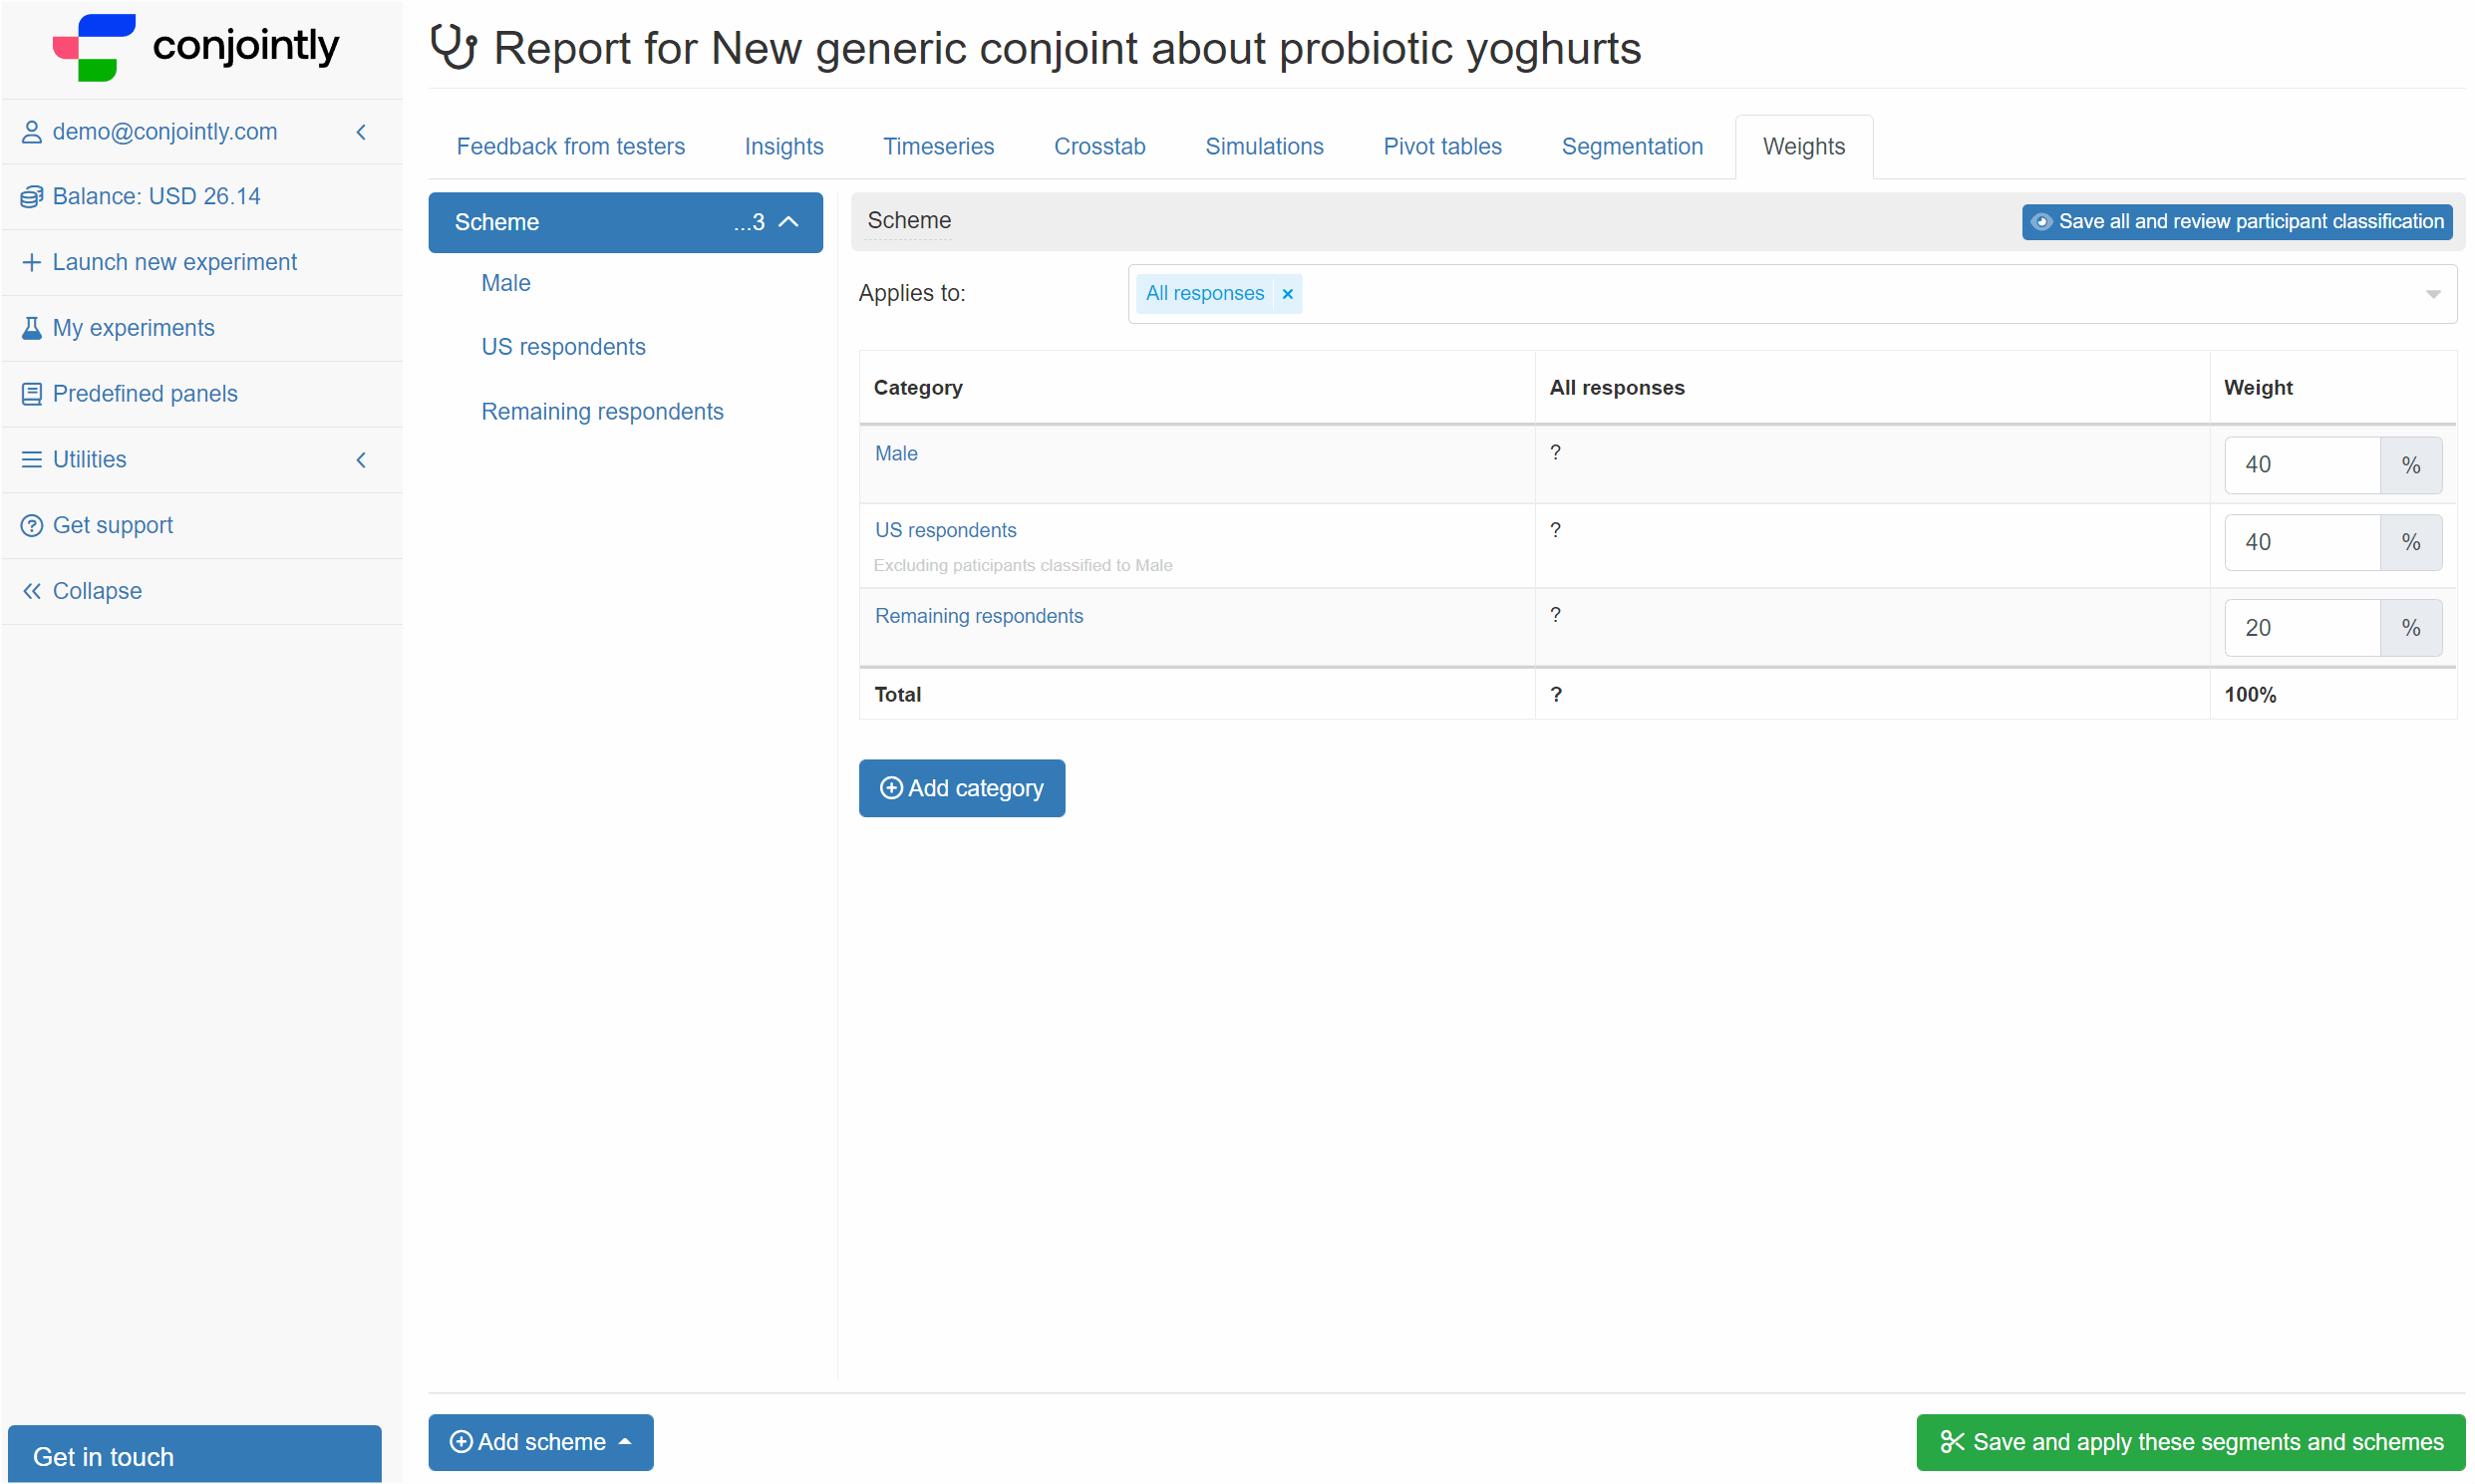Click the get support link
Screen dimensions: 2475x1484
(112, 524)
